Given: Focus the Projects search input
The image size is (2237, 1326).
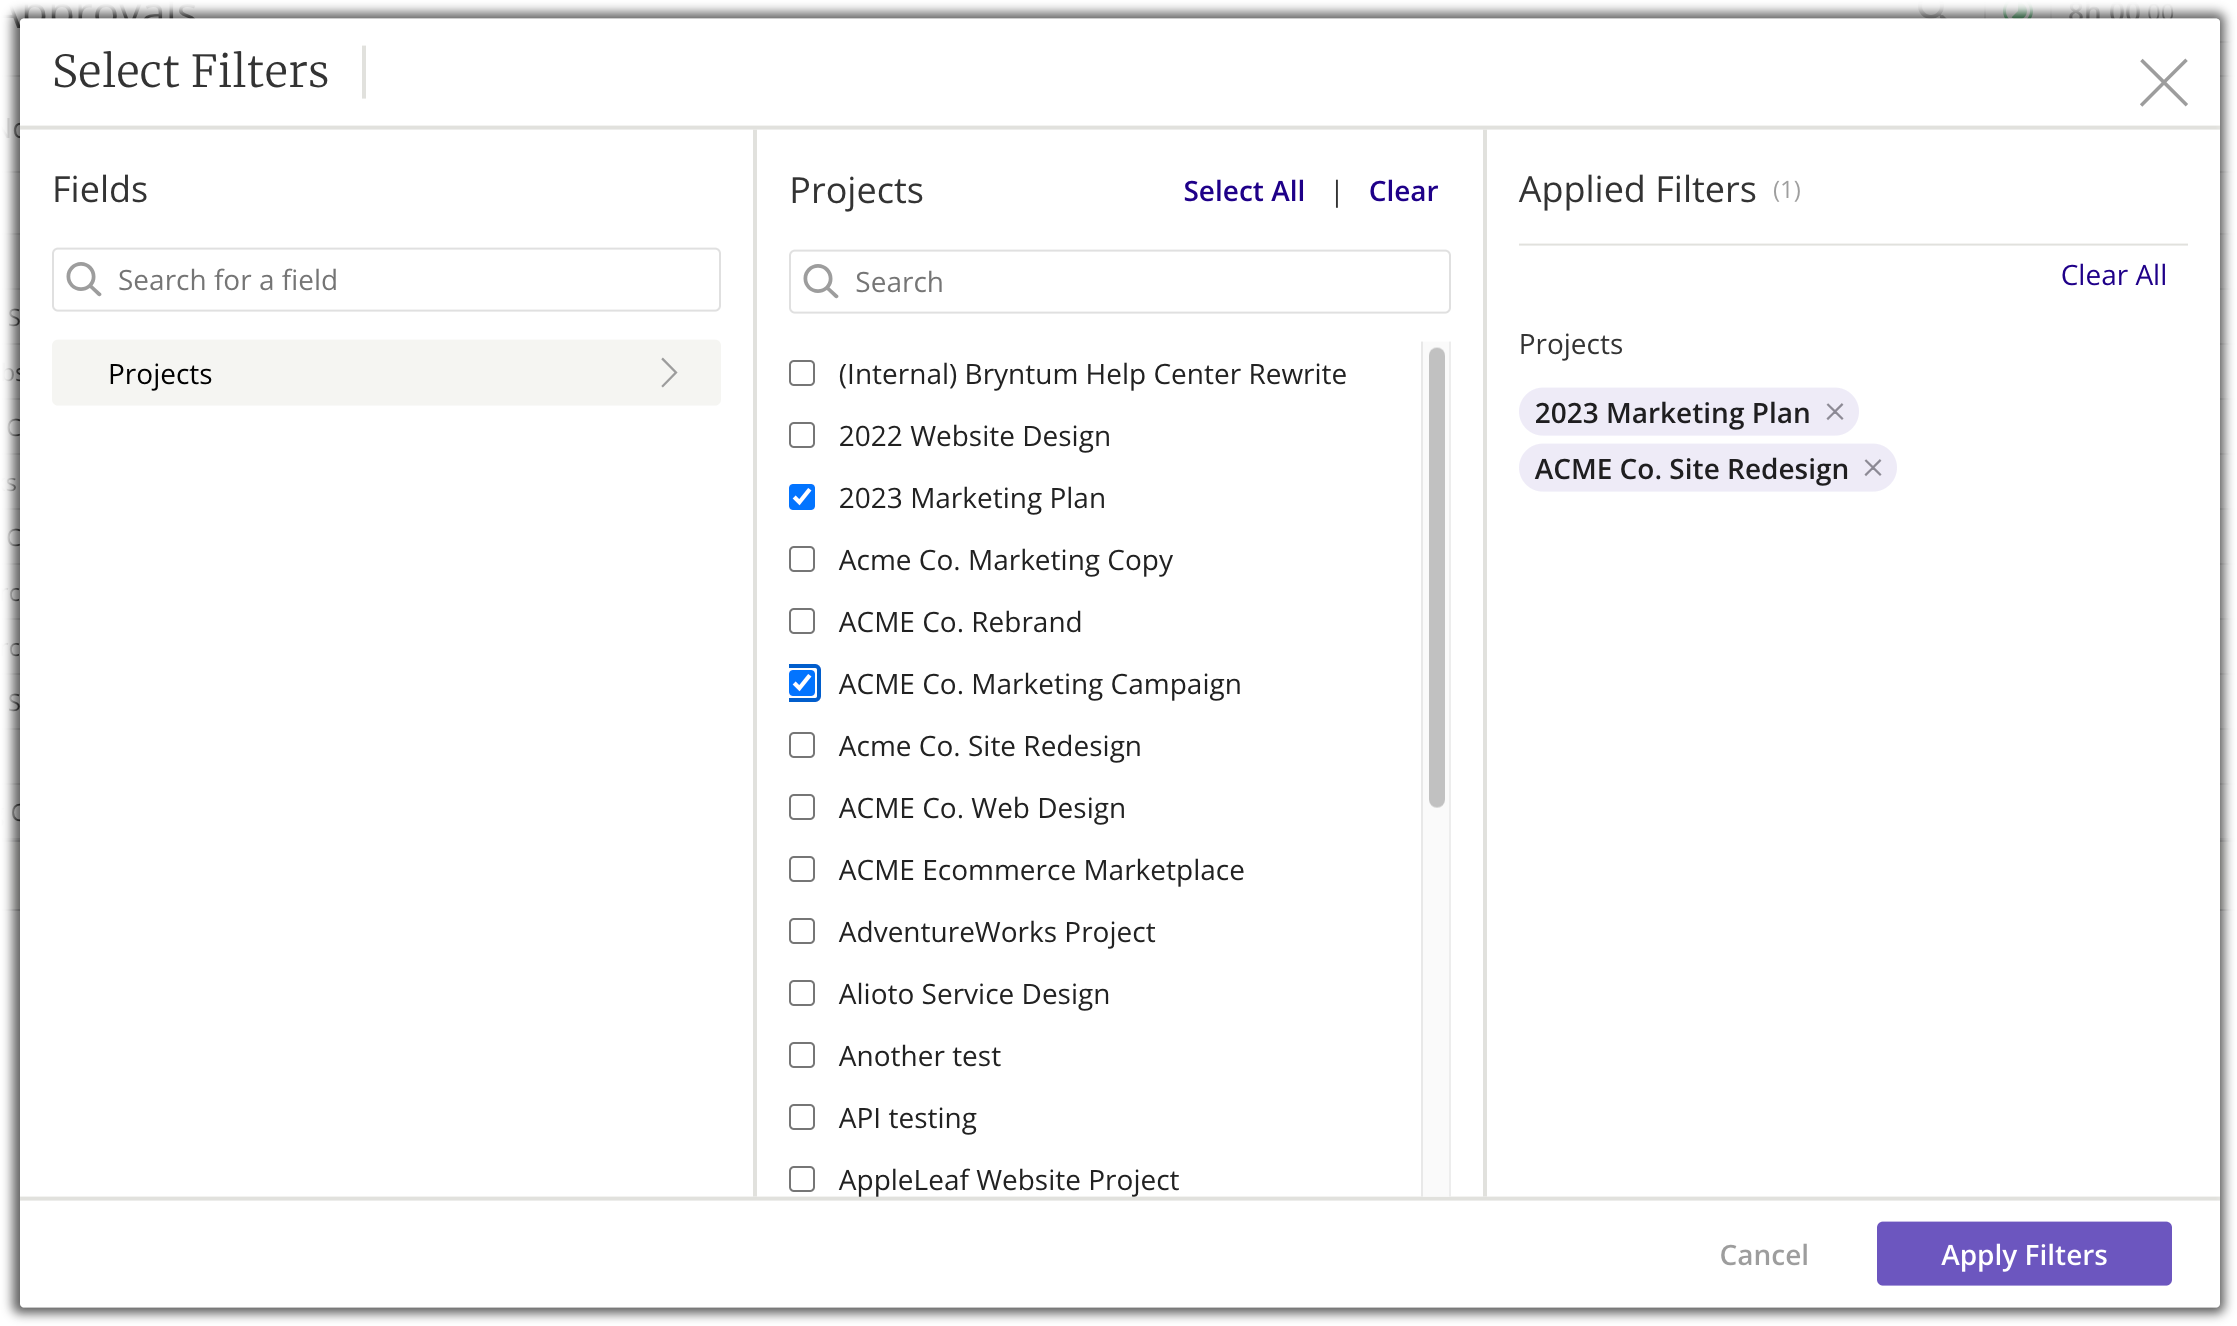Looking at the screenshot, I should pos(1119,282).
